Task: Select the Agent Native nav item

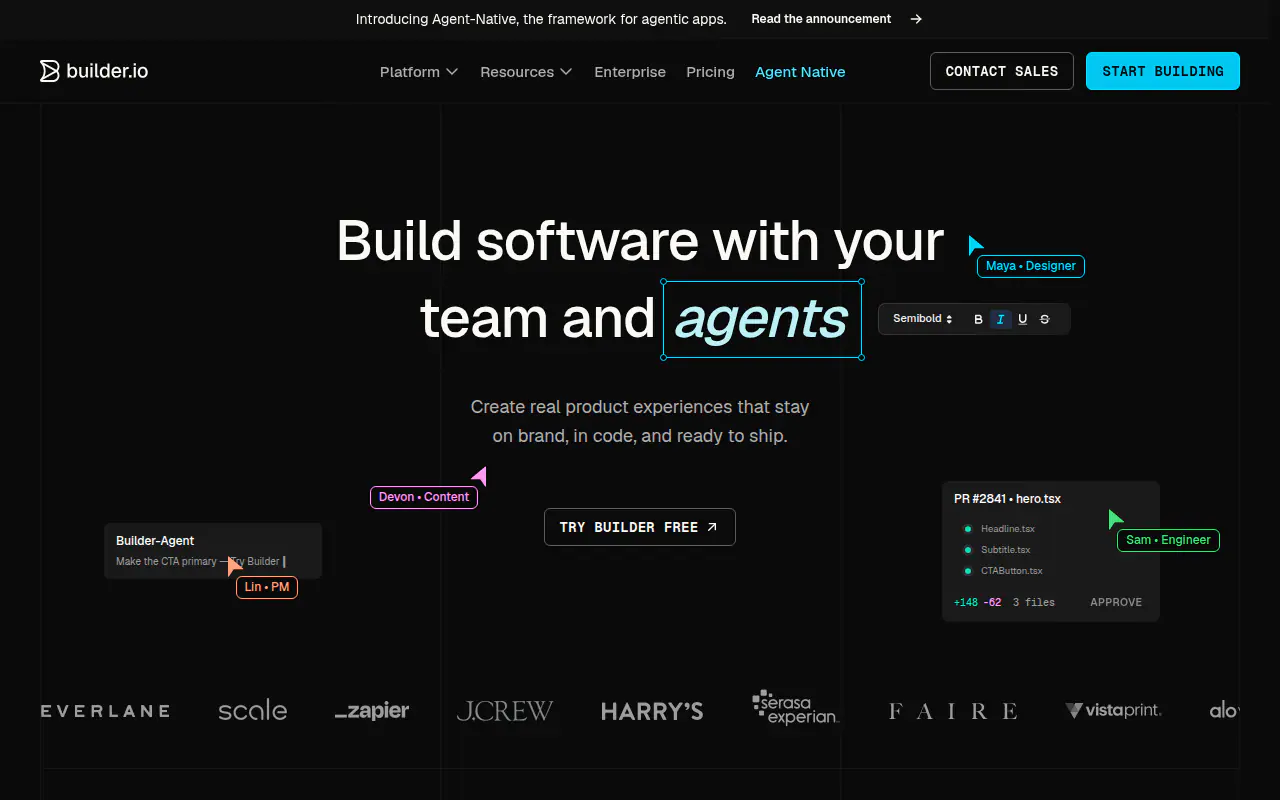Action: pyautogui.click(x=800, y=72)
